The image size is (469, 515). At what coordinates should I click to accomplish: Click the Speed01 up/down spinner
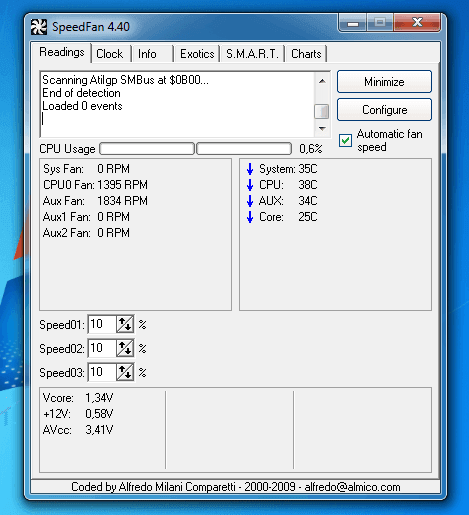click(125, 324)
